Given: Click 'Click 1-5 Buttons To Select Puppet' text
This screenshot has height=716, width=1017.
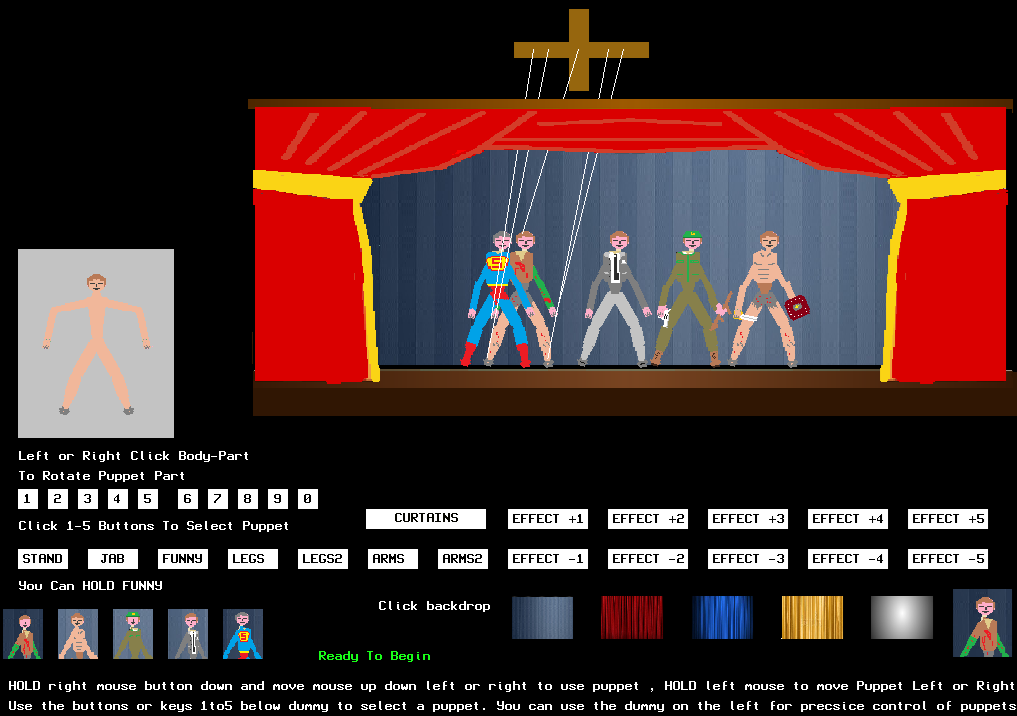Looking at the screenshot, I should 154,526.
